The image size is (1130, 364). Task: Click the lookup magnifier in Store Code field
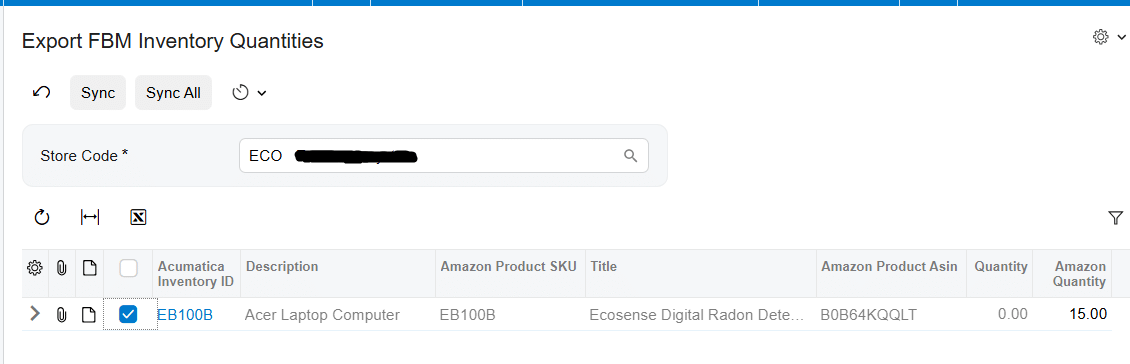pos(631,156)
